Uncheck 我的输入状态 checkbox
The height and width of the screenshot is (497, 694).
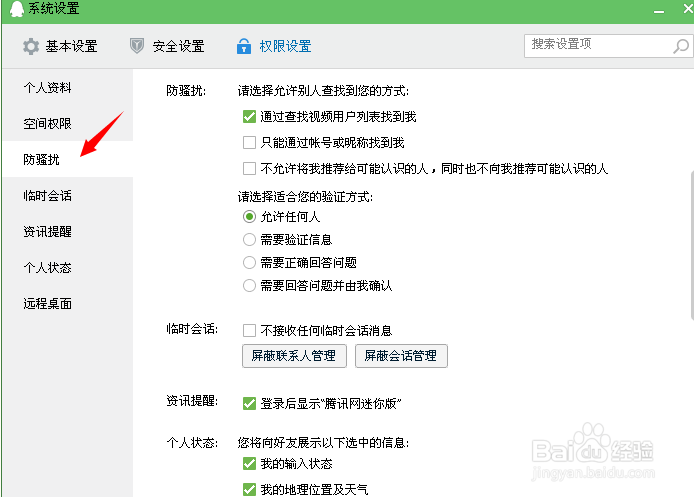pyautogui.click(x=249, y=464)
